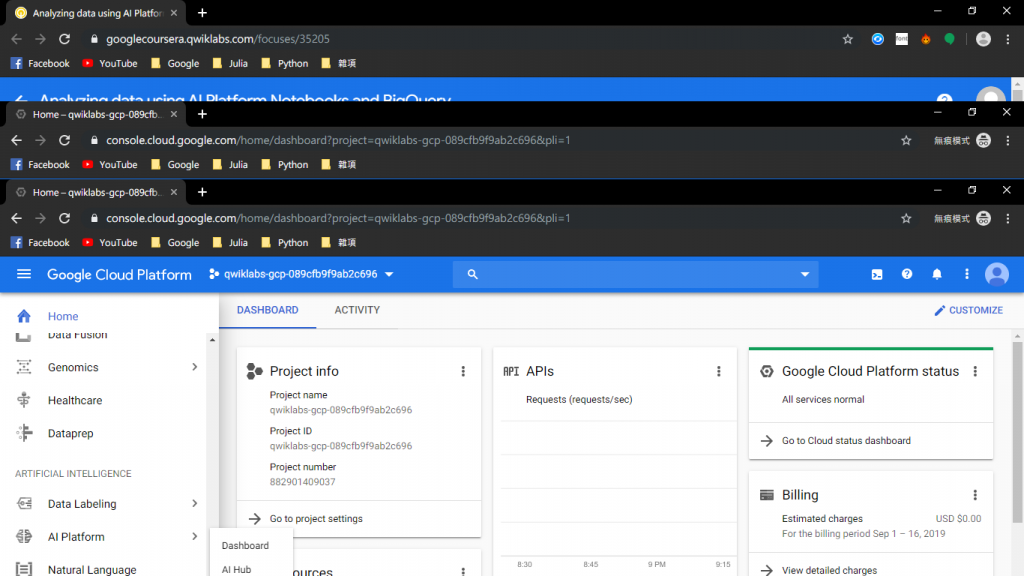
Task: Open APIs card three-dot menu
Action: click(x=718, y=372)
